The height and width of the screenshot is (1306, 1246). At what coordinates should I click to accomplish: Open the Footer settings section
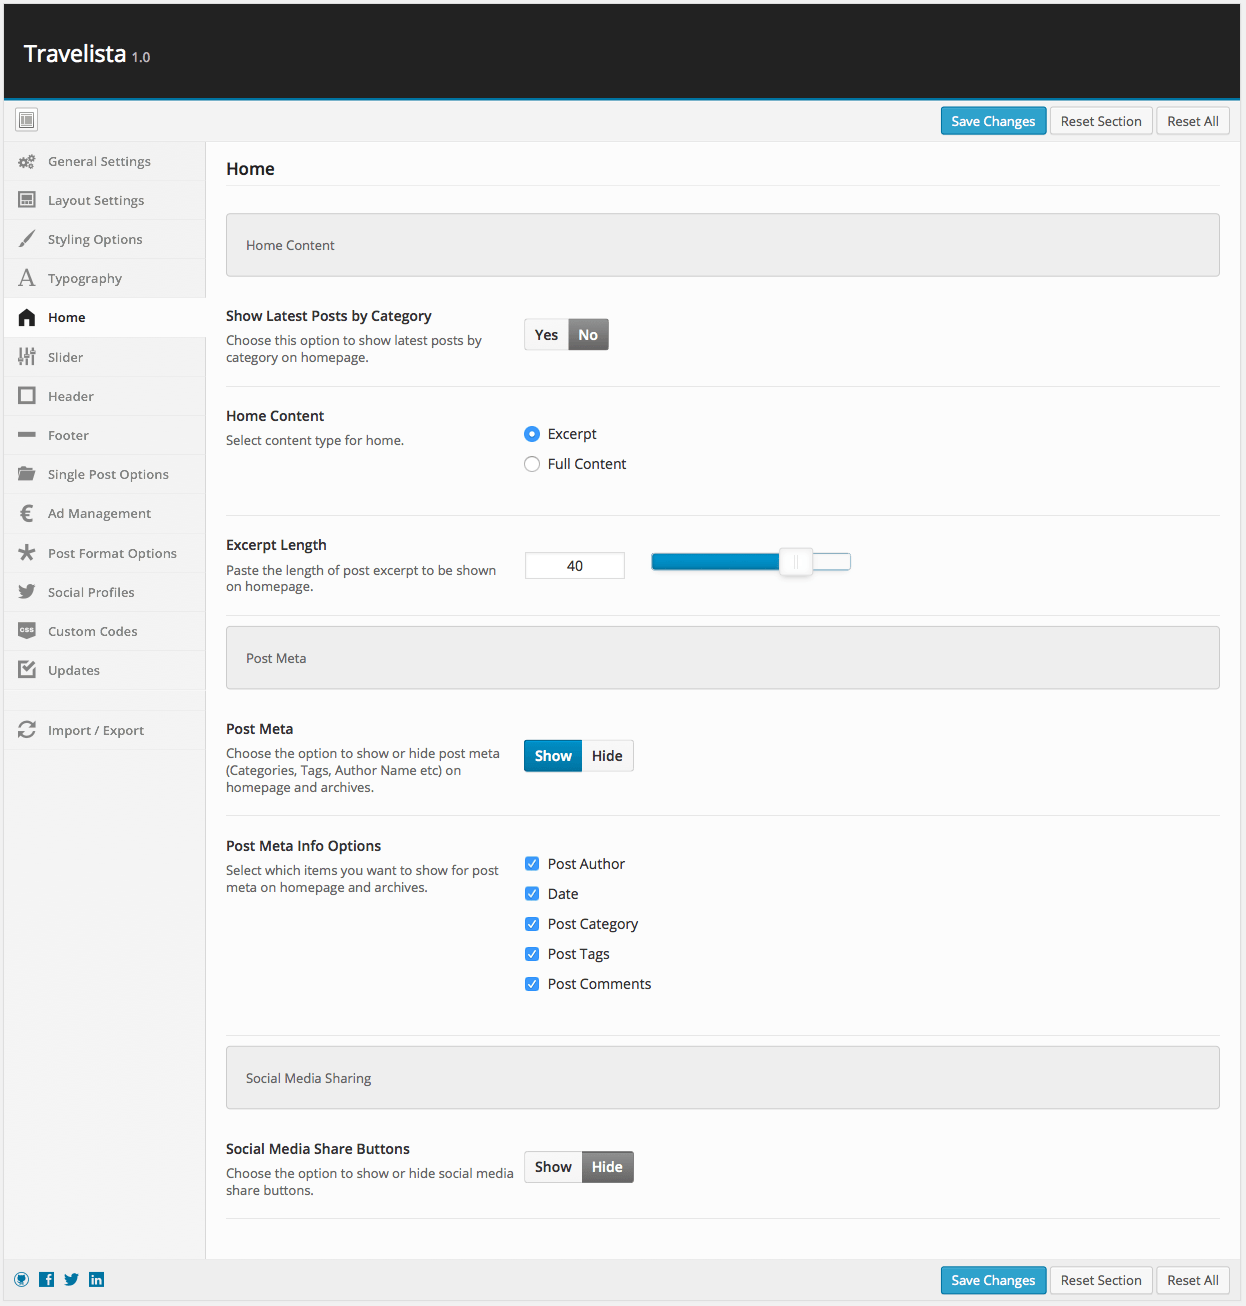[x=105, y=435]
